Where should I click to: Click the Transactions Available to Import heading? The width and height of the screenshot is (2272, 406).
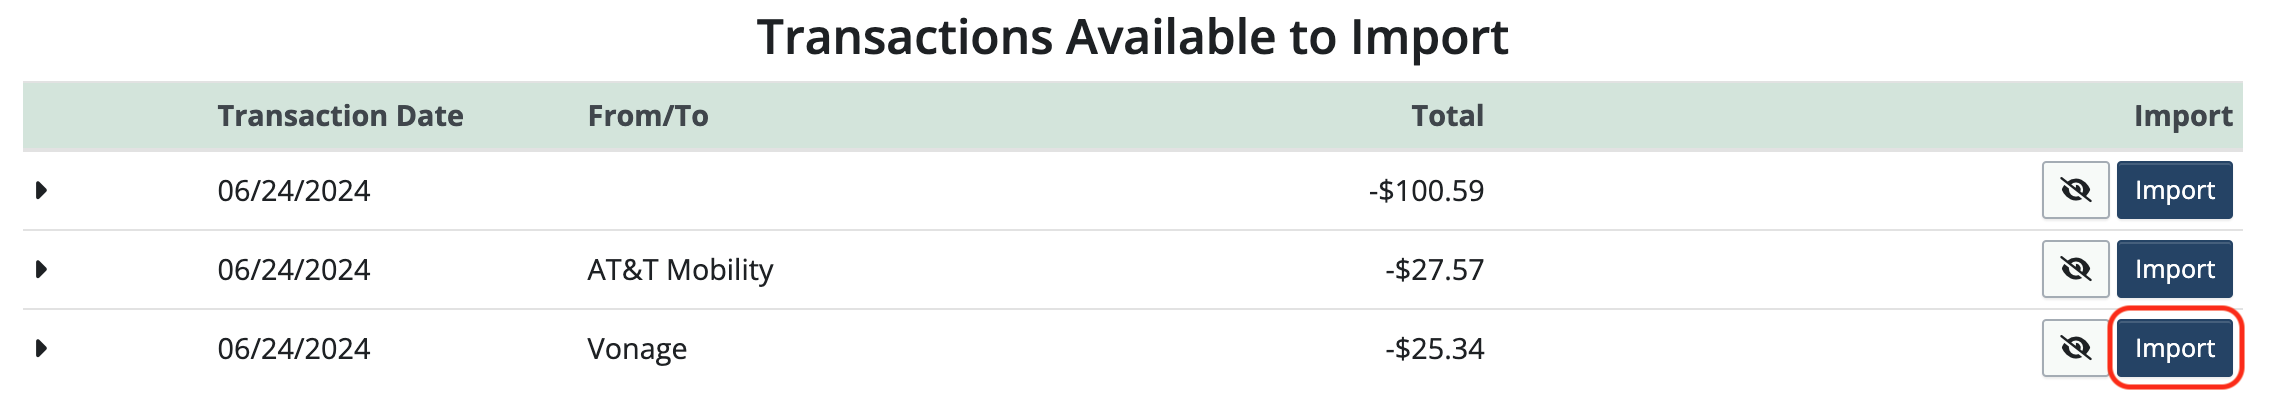1132,38
